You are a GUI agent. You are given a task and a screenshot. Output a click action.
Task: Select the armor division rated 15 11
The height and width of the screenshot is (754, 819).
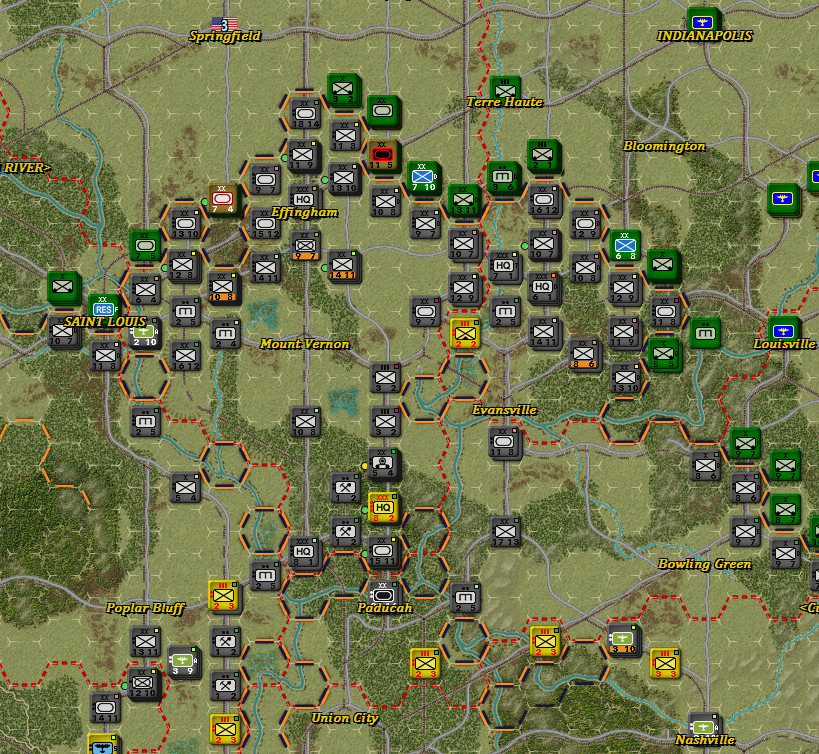point(383,552)
